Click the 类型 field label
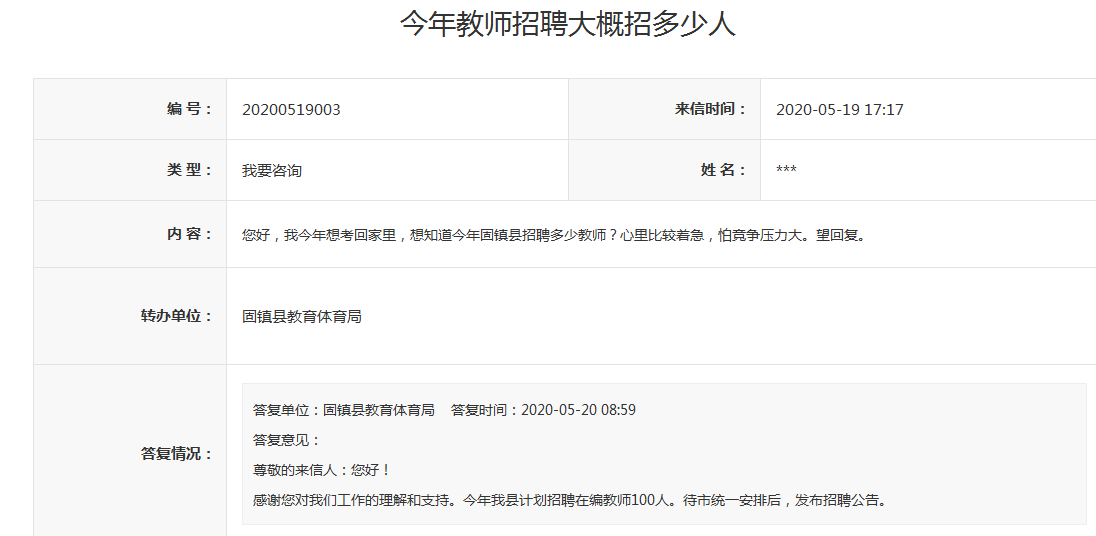 pos(189,170)
